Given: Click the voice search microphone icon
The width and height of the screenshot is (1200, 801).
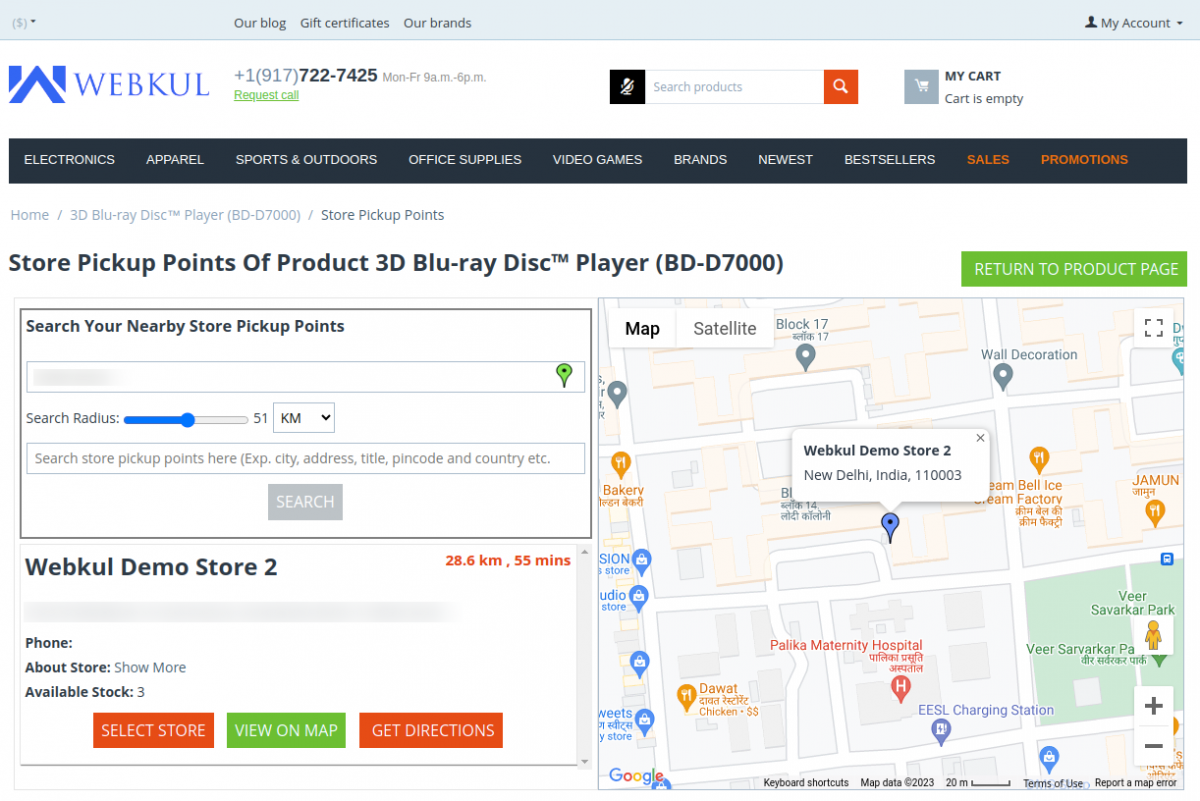Looking at the screenshot, I should click(x=627, y=87).
